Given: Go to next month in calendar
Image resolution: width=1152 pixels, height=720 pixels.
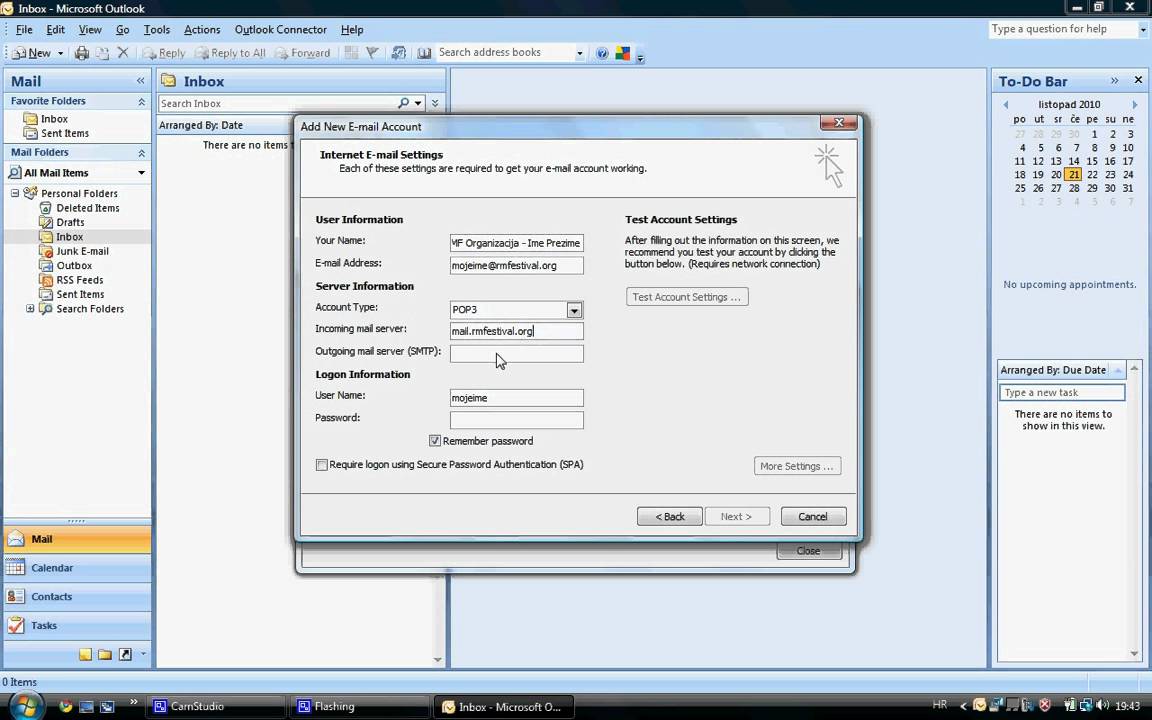Looking at the screenshot, I should tap(1134, 104).
